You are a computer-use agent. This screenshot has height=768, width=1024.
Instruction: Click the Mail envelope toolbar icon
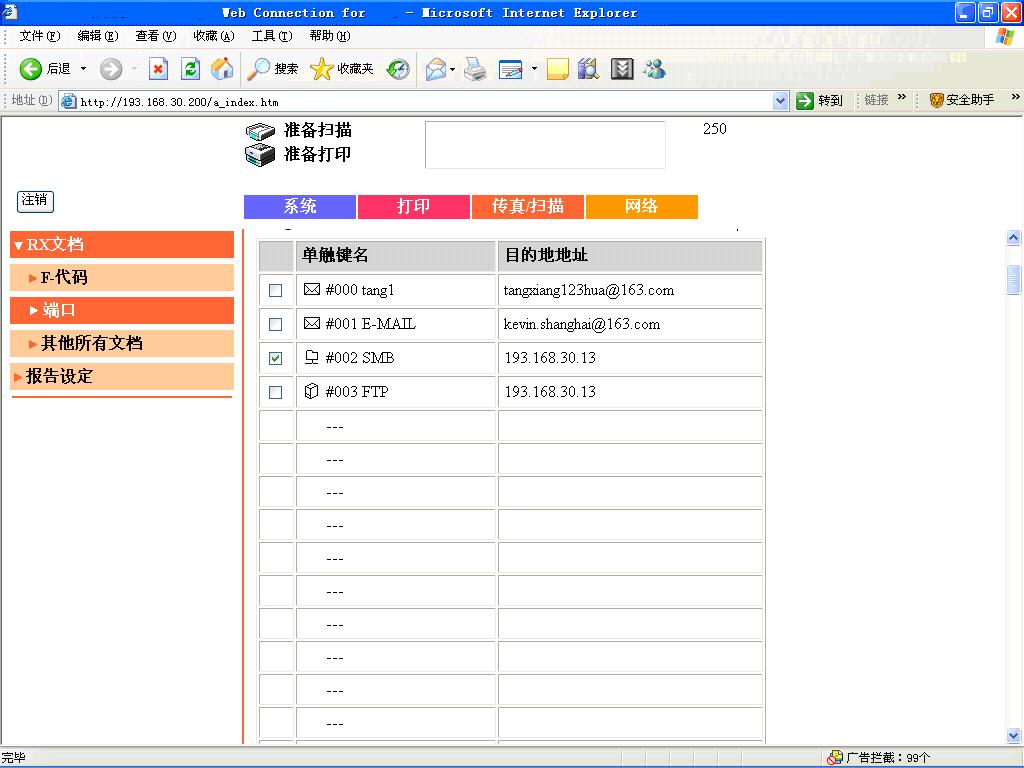tap(435, 69)
